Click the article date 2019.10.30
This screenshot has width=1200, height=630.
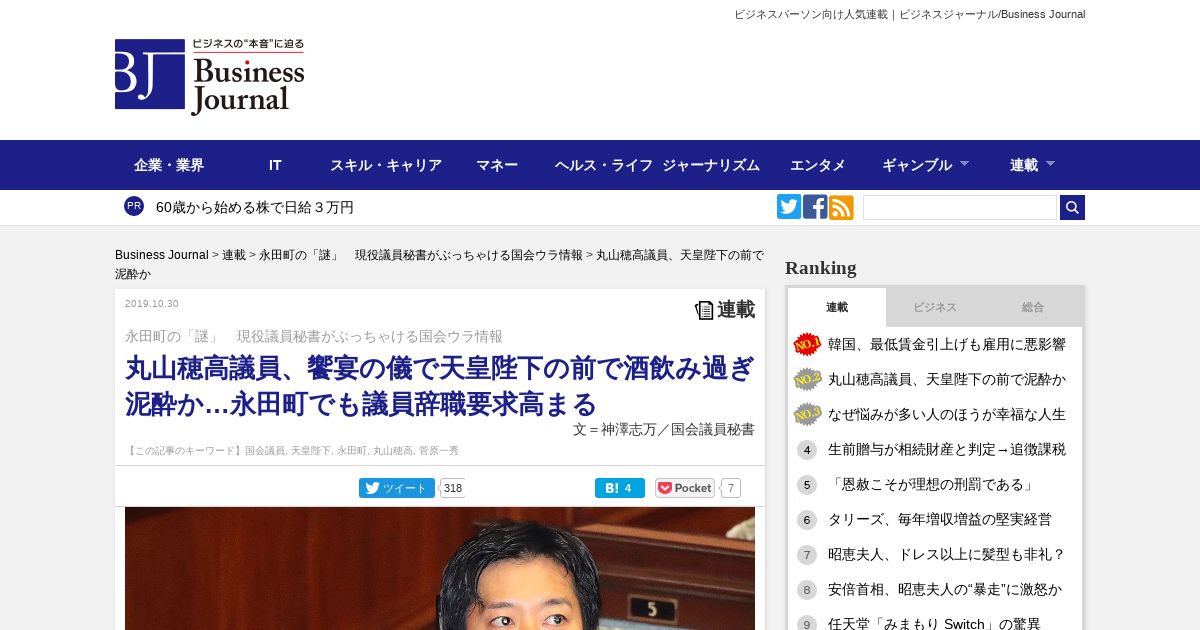(152, 304)
